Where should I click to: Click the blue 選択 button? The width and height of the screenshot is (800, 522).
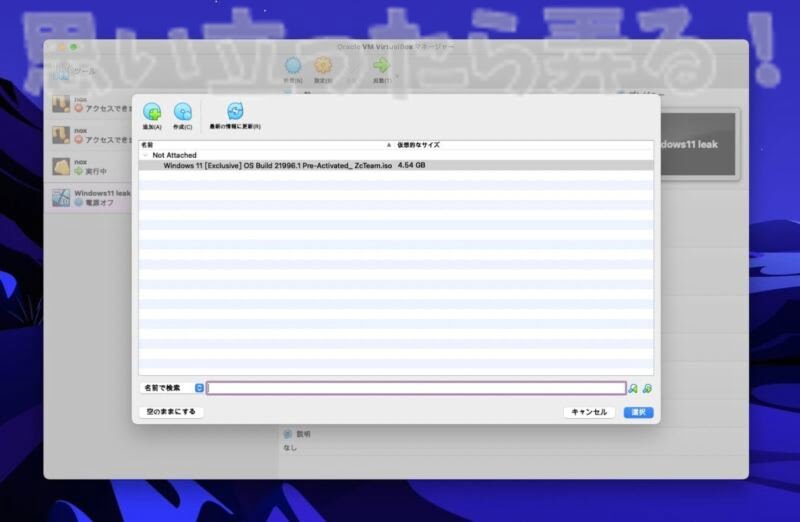coord(639,412)
